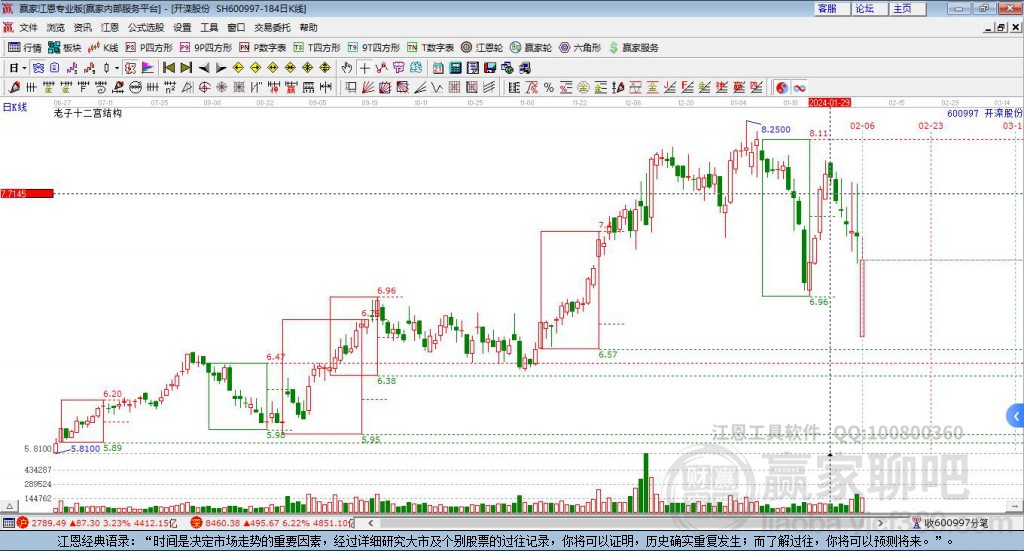The height and width of the screenshot is (551, 1024).
Task: Toggle the crosshair cursor tool
Action: (364, 68)
